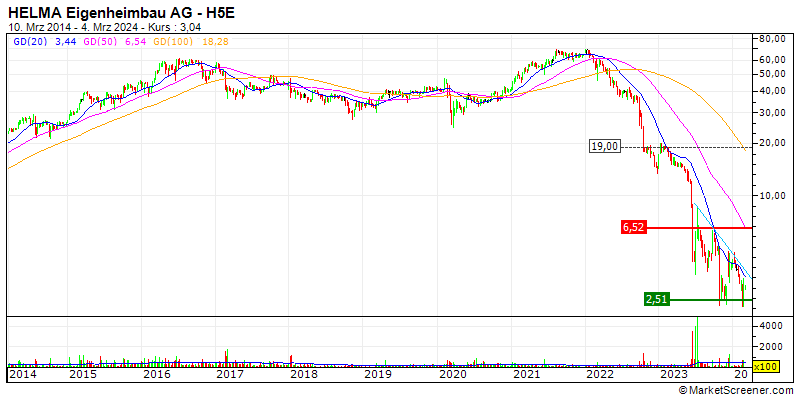
Task: Click the 10,00 price axis label
Action: pos(771,195)
